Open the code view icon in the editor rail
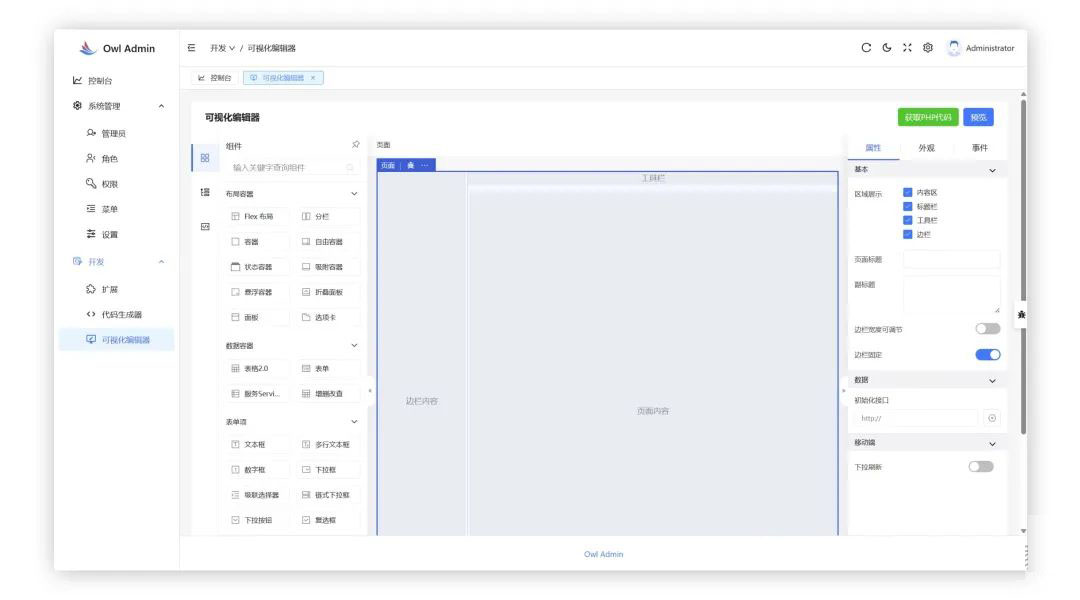 pos(205,227)
